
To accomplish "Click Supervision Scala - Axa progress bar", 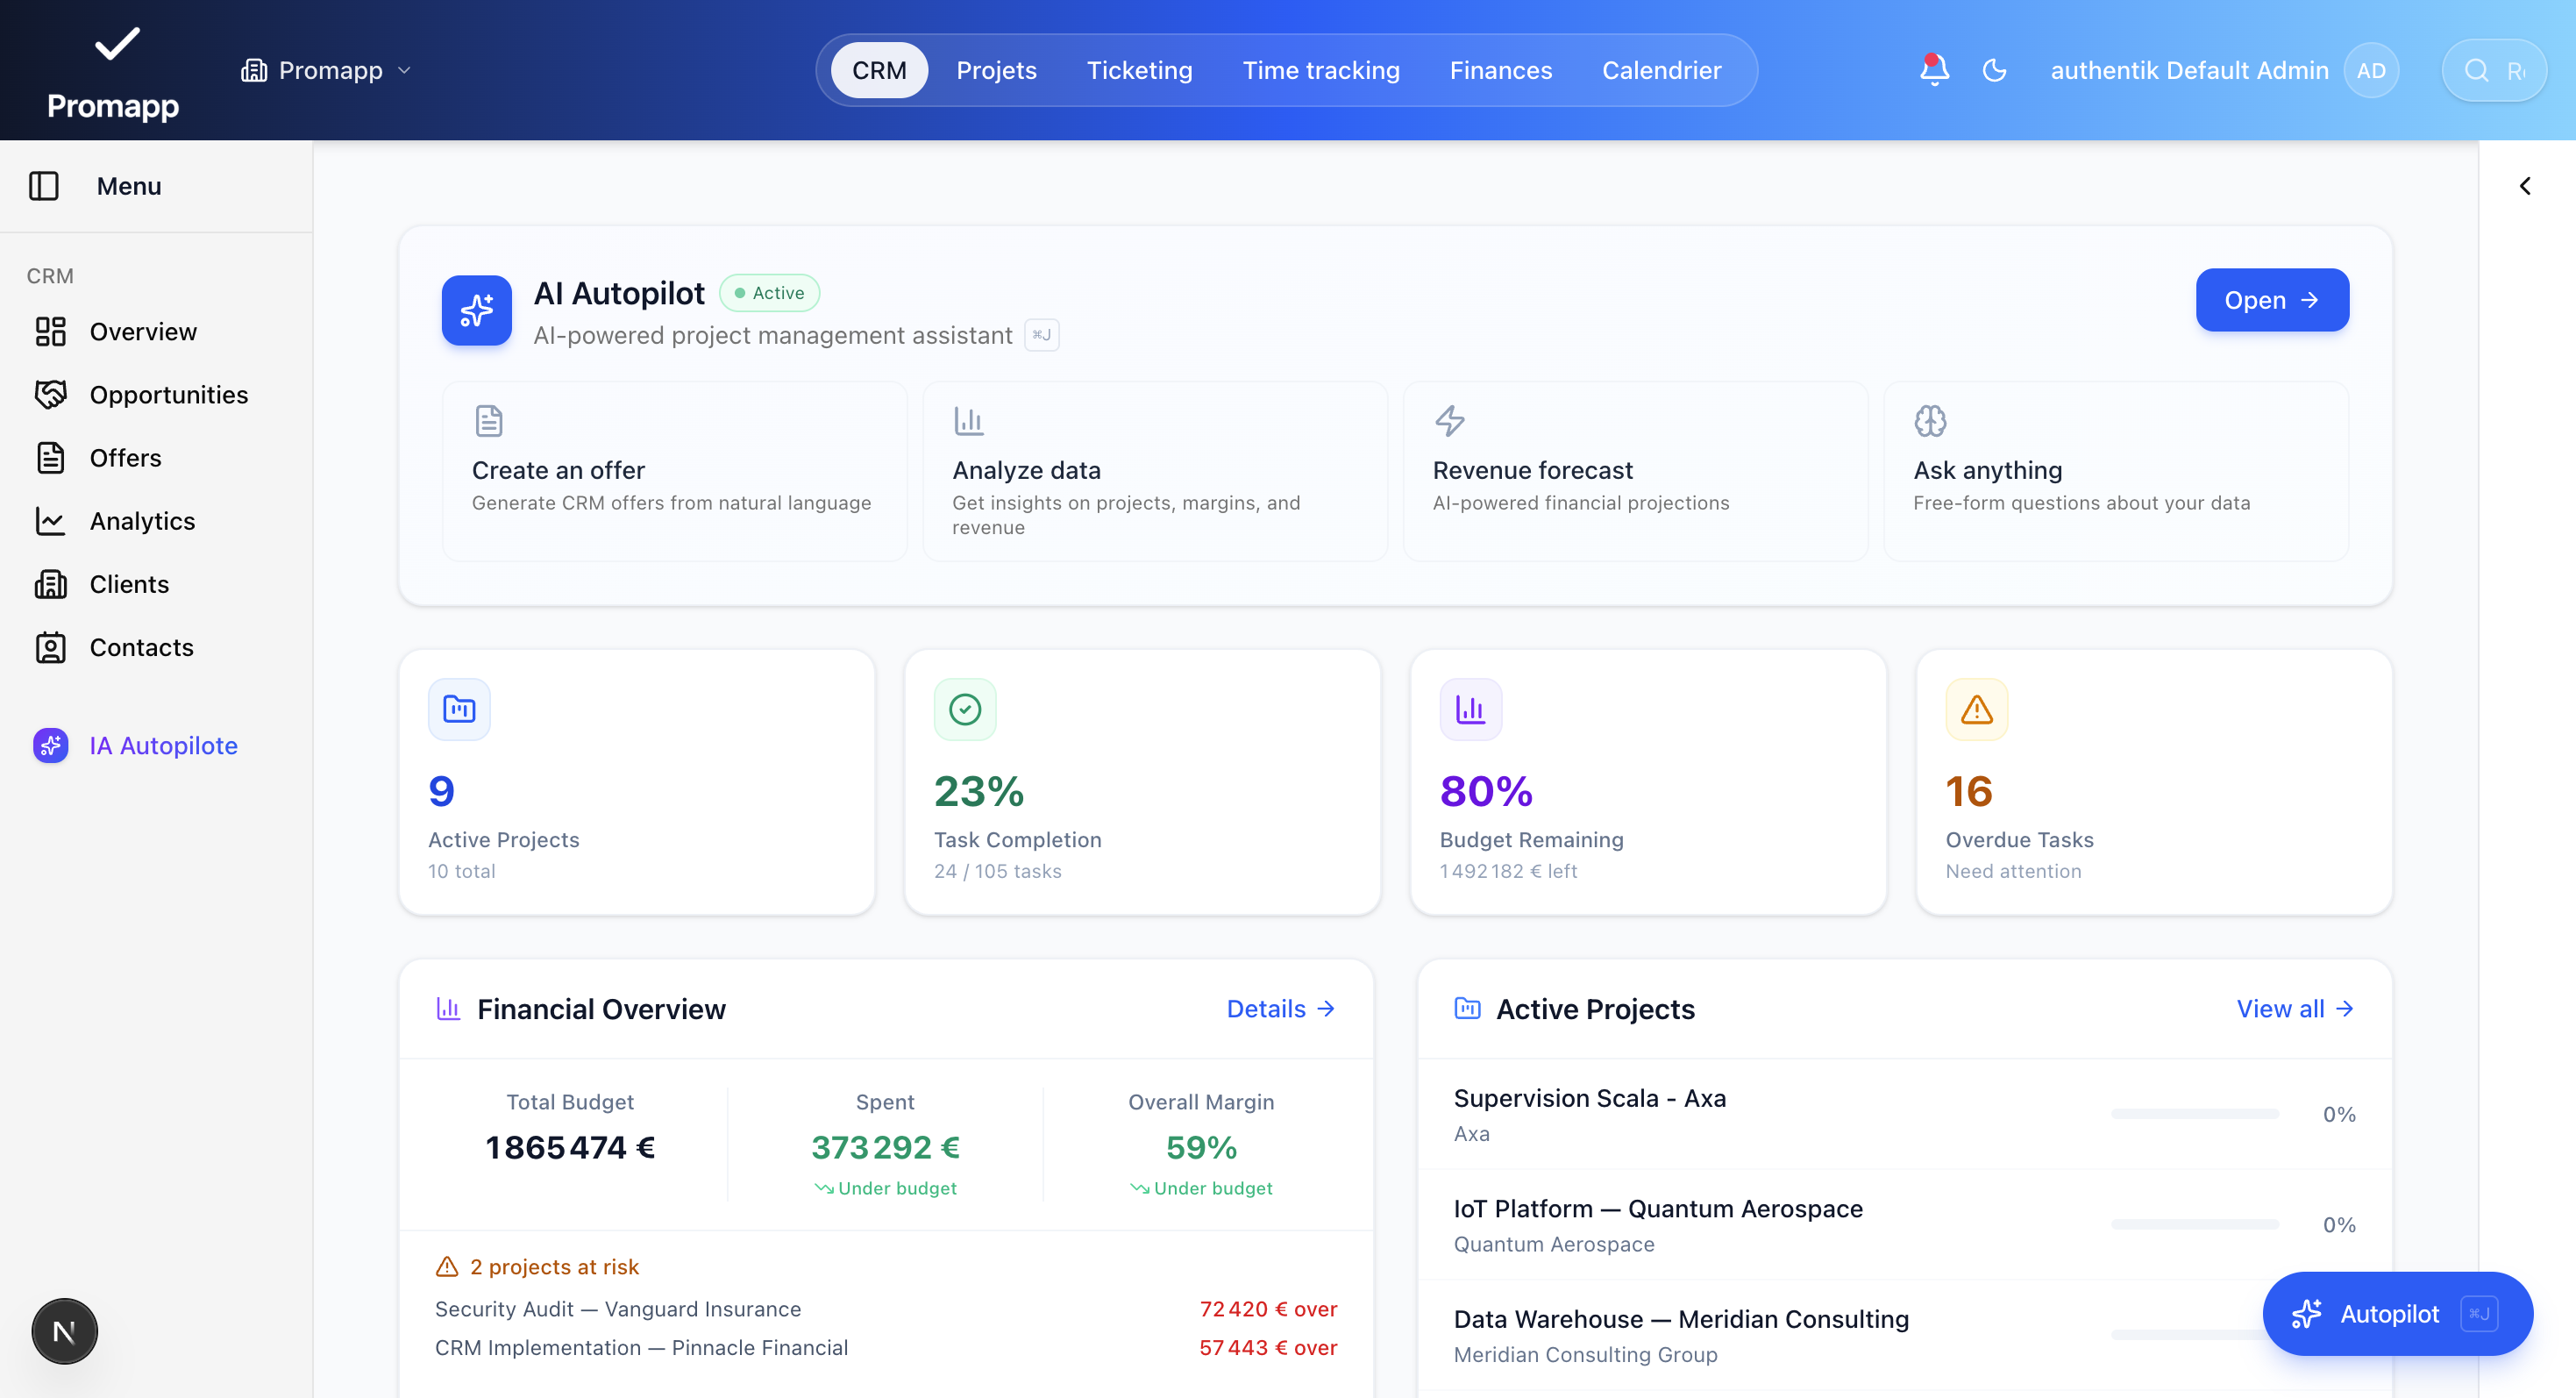I will (x=2195, y=1114).
